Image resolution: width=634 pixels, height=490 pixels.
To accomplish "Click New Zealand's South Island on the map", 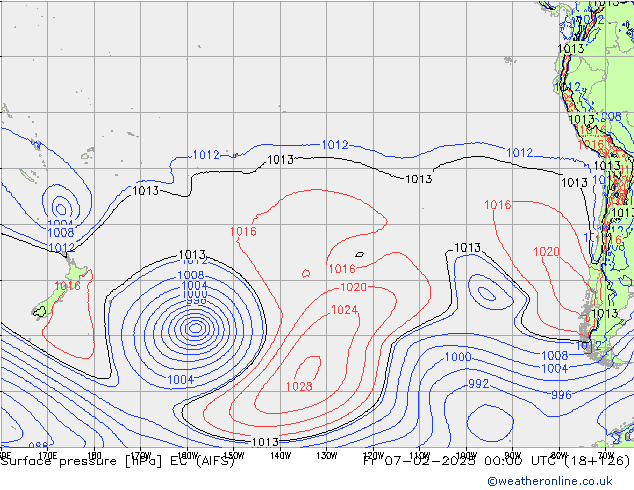I will 51,301.
